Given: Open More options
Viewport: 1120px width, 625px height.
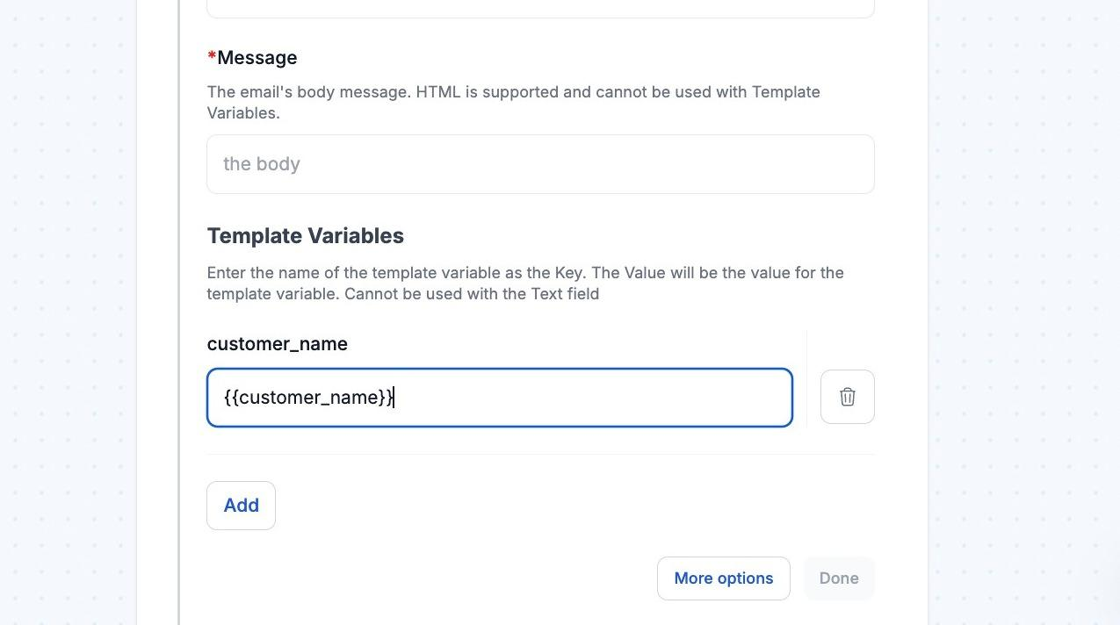Looking at the screenshot, I should [x=723, y=578].
